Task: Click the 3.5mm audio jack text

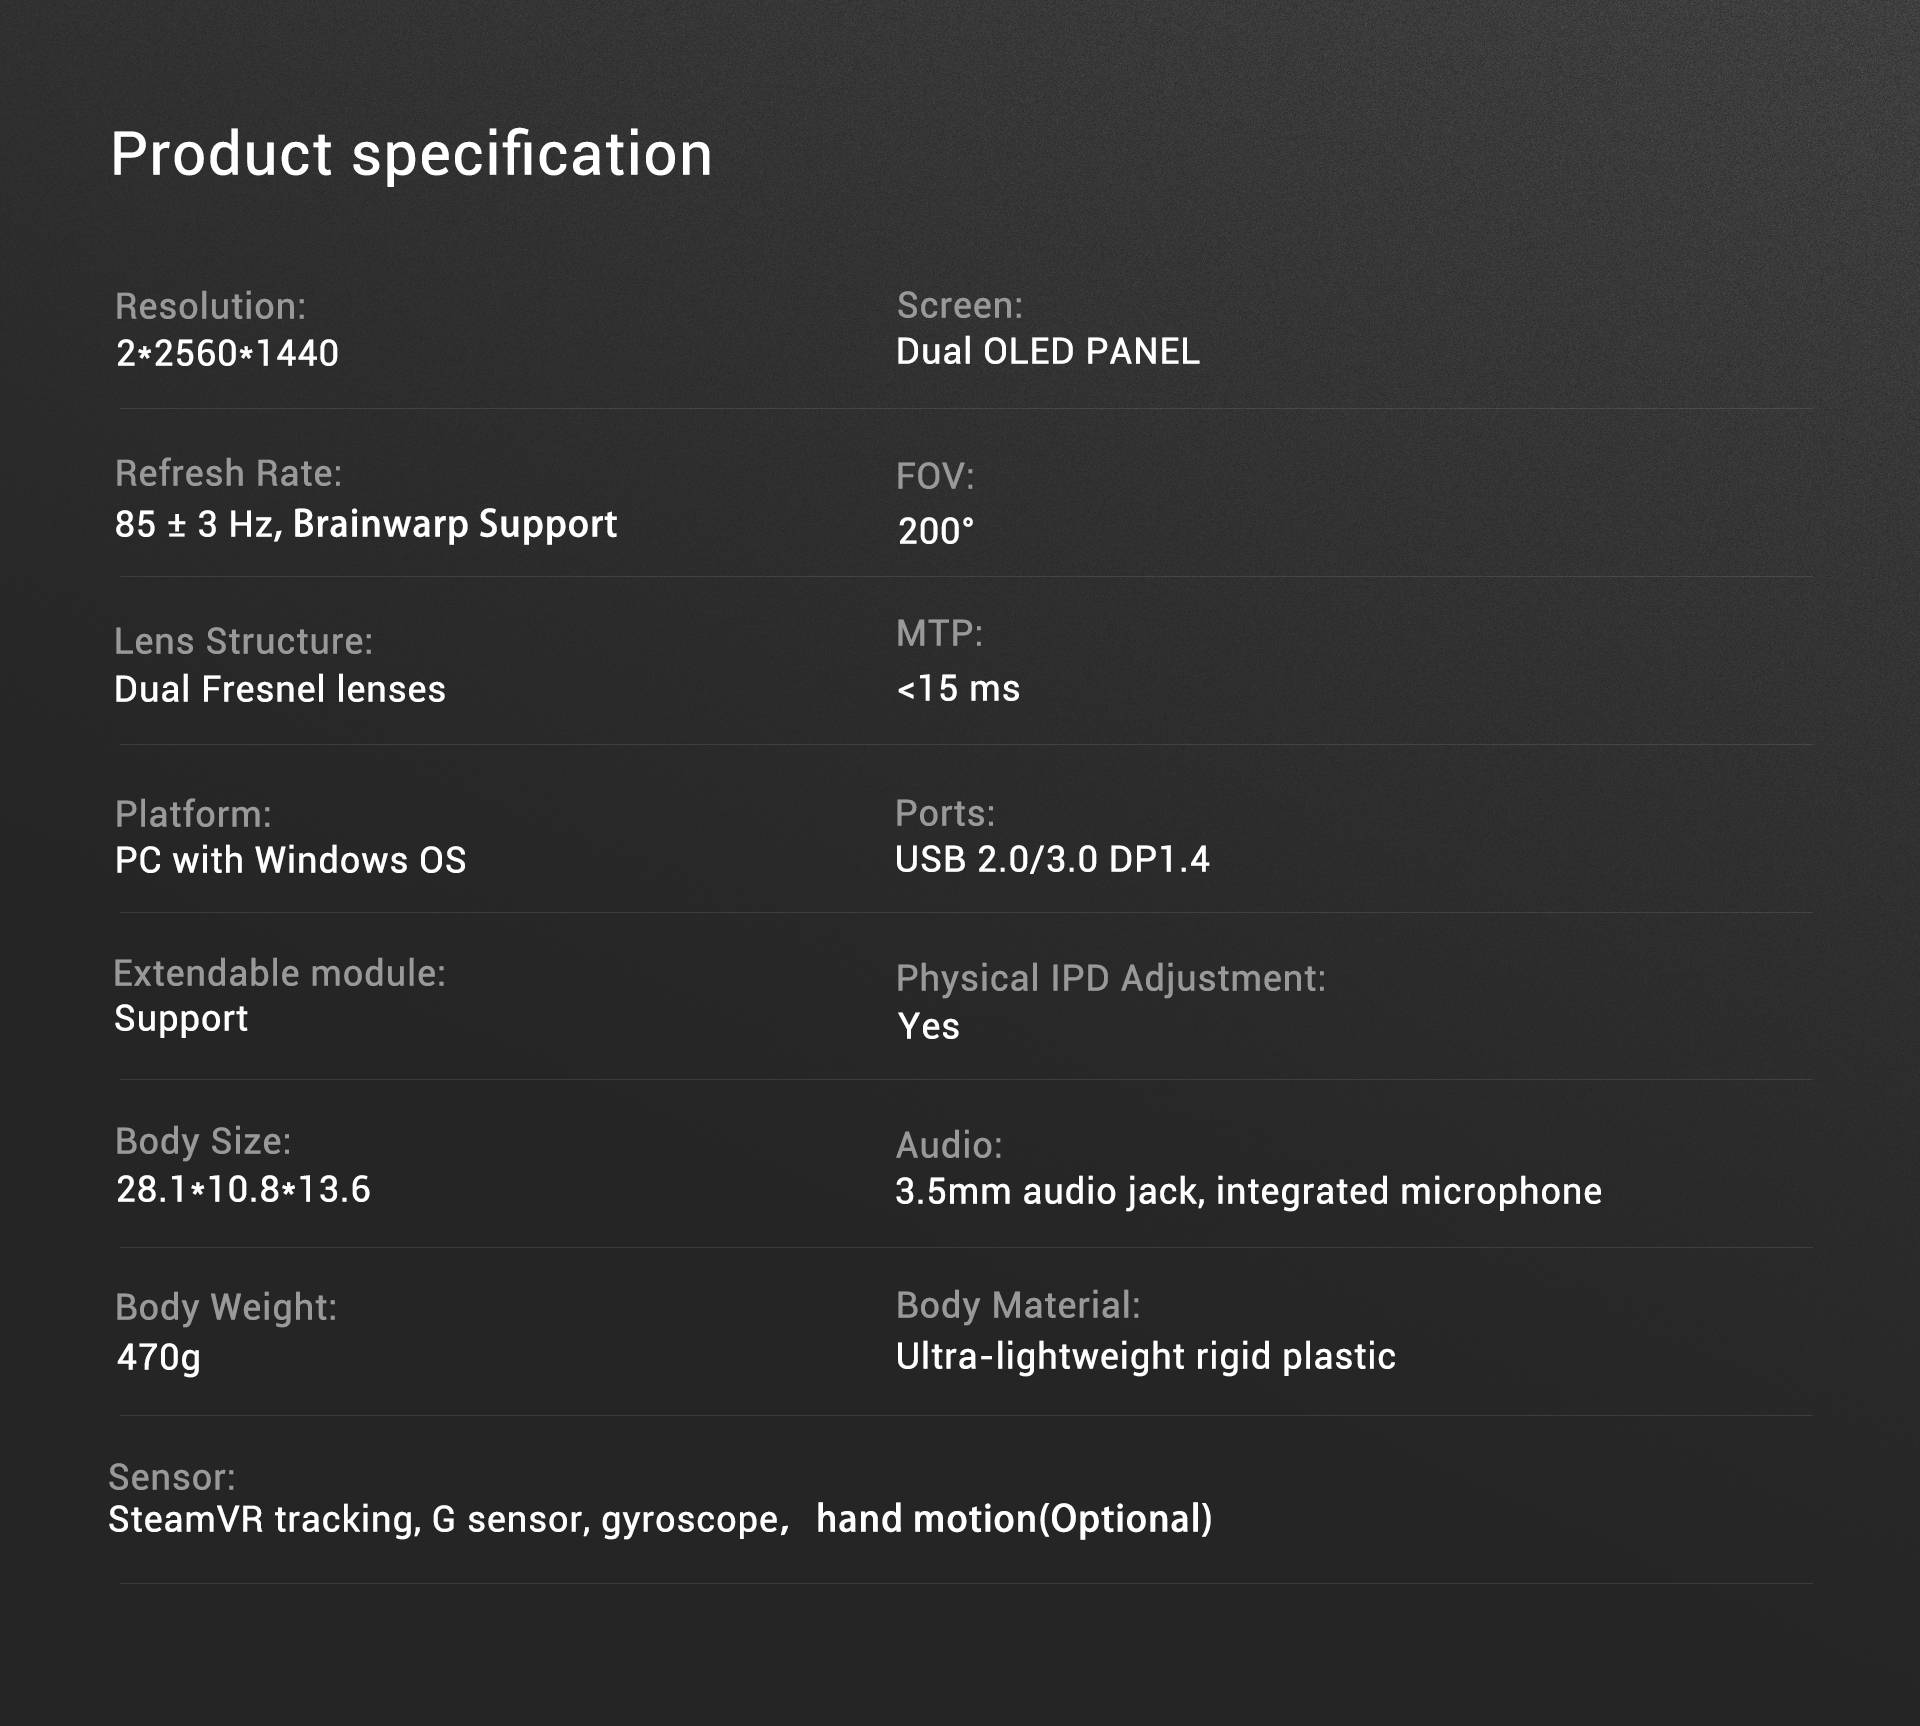Action: [1050, 1192]
